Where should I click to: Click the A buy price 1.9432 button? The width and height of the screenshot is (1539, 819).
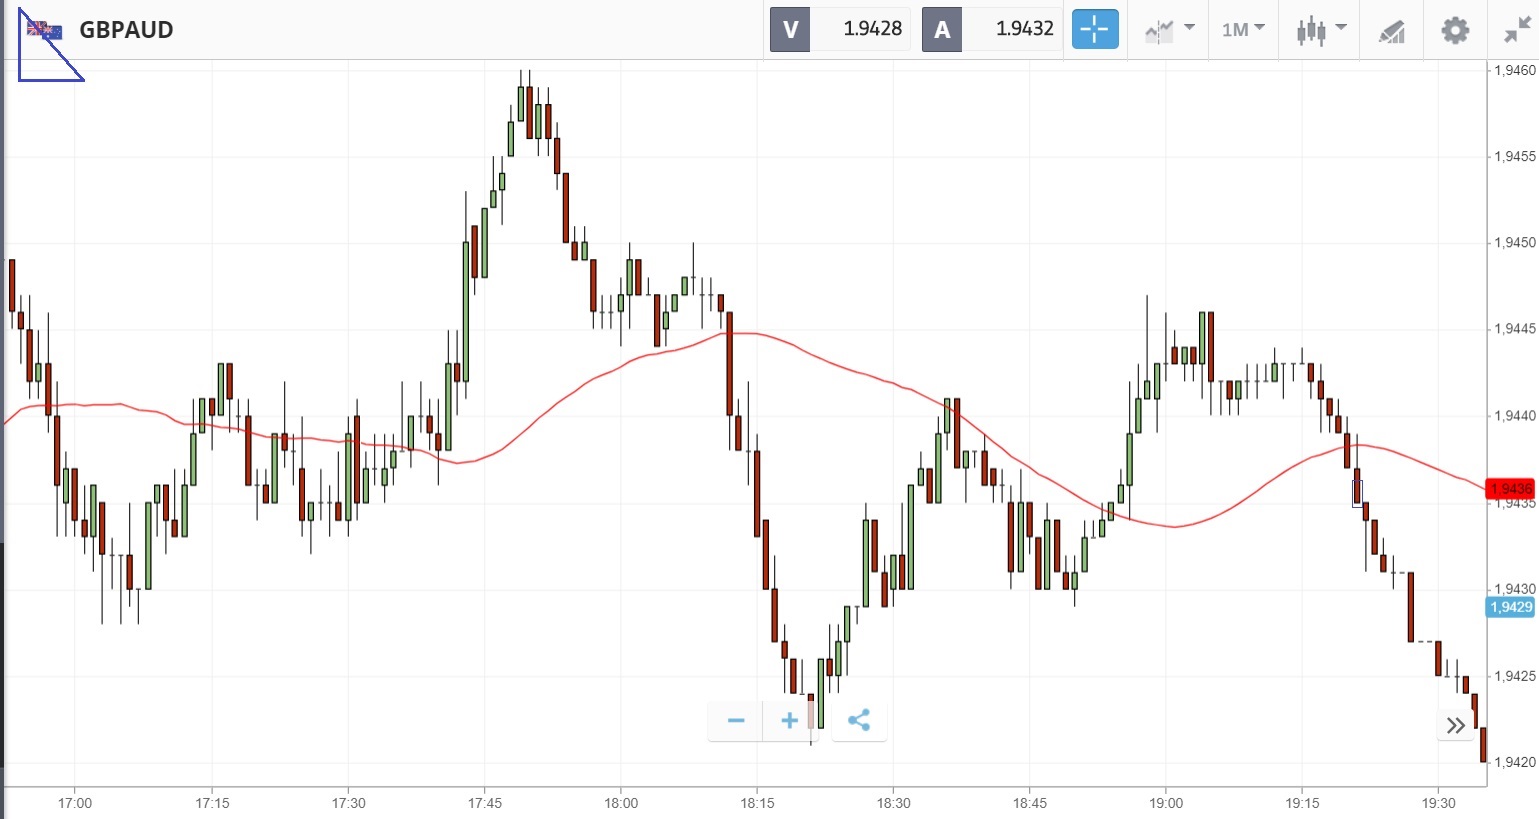[990, 29]
